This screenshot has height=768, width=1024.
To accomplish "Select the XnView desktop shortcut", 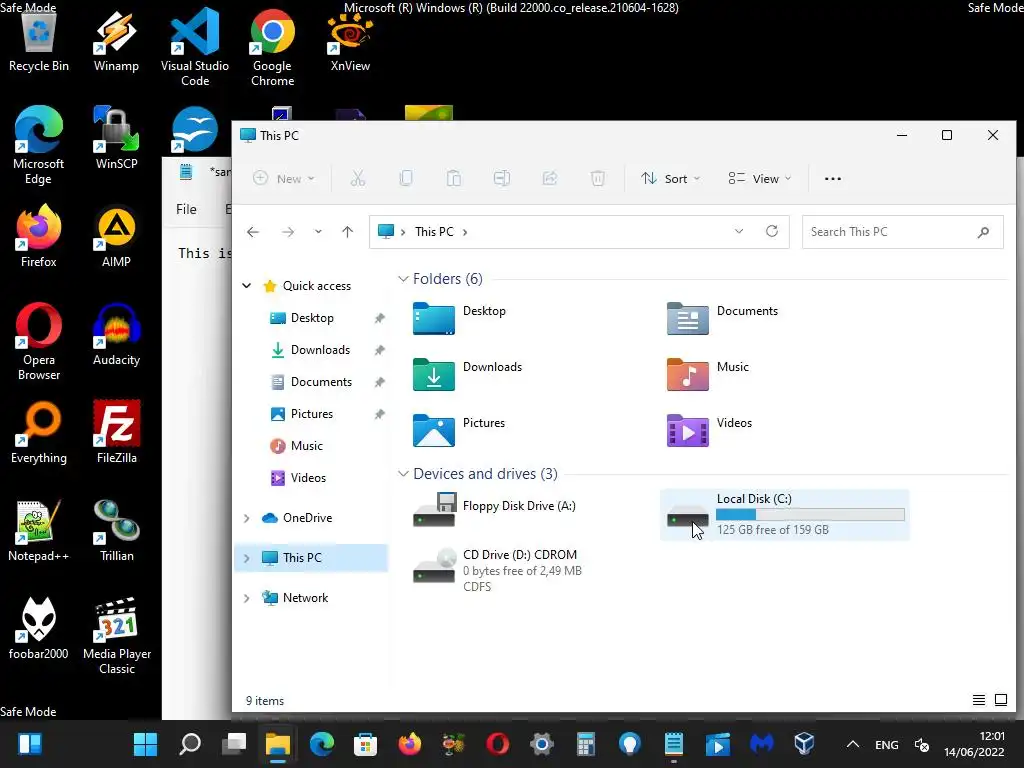I will 350,40.
